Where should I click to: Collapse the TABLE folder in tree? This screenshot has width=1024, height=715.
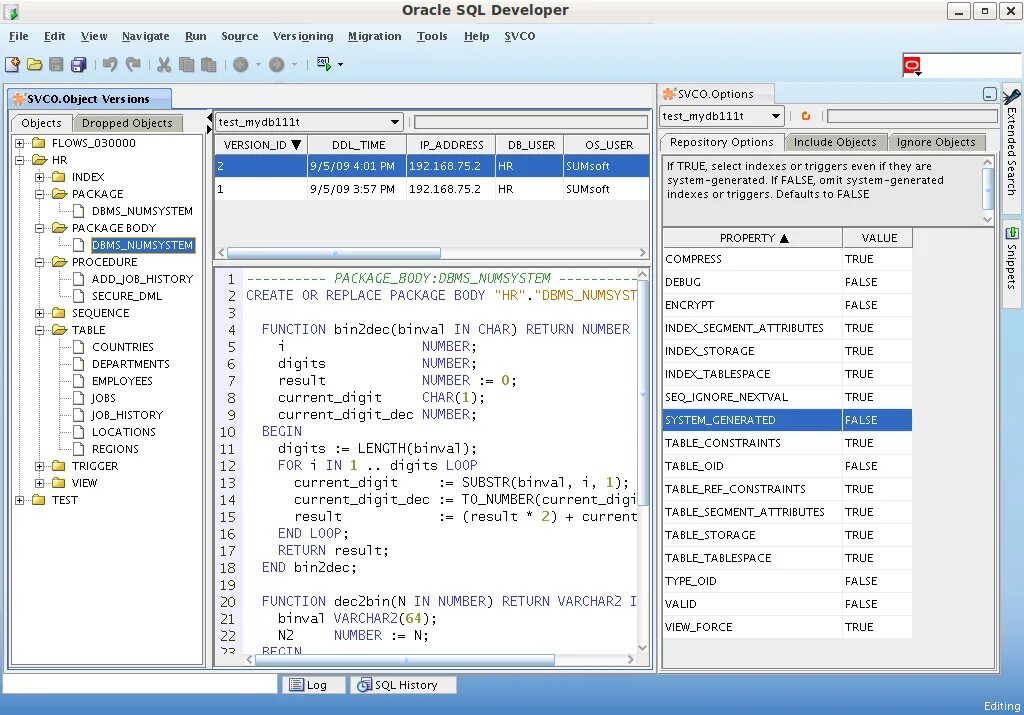click(x=40, y=330)
